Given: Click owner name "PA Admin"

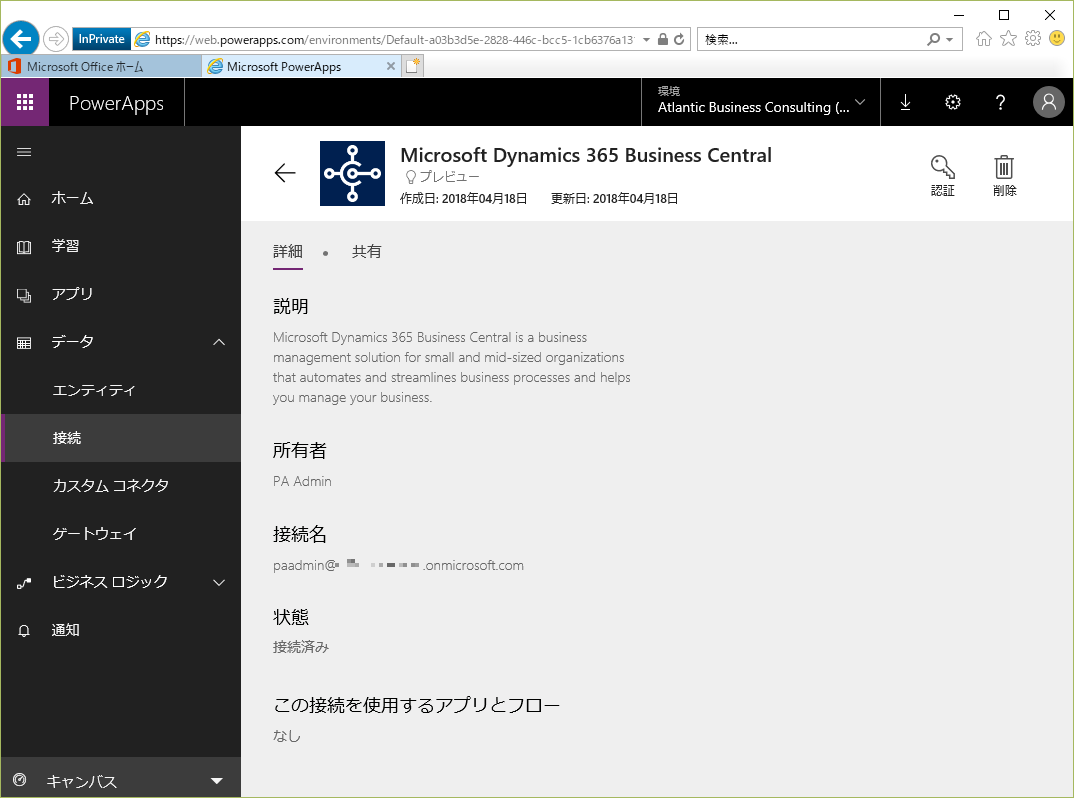Looking at the screenshot, I should tap(302, 482).
